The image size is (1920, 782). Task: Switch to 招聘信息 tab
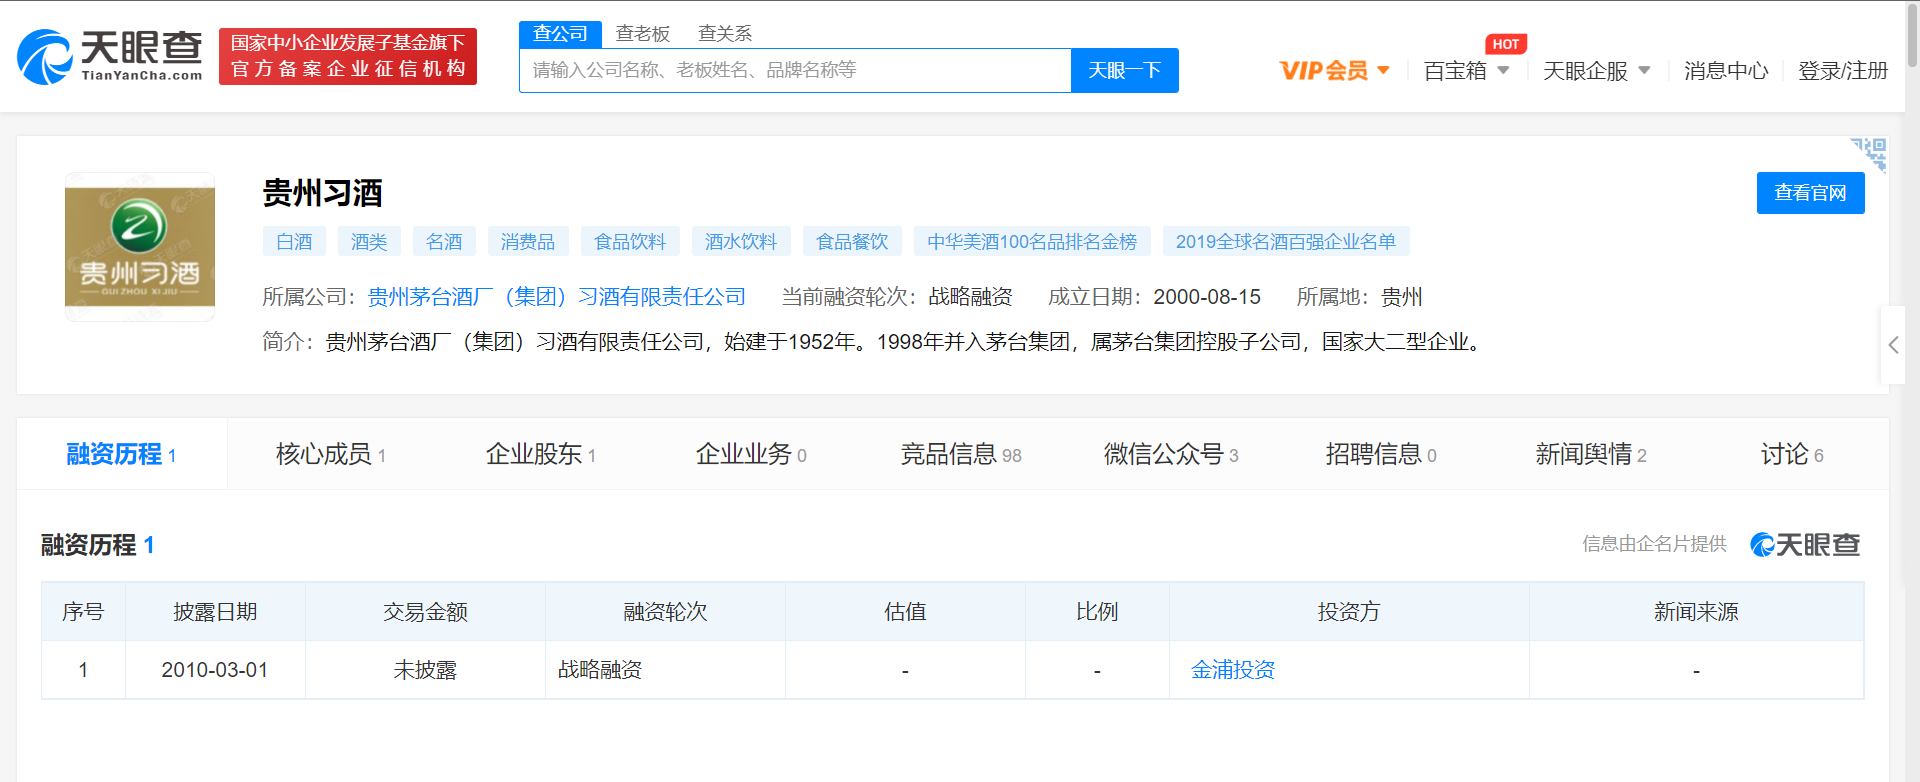(x=1381, y=454)
